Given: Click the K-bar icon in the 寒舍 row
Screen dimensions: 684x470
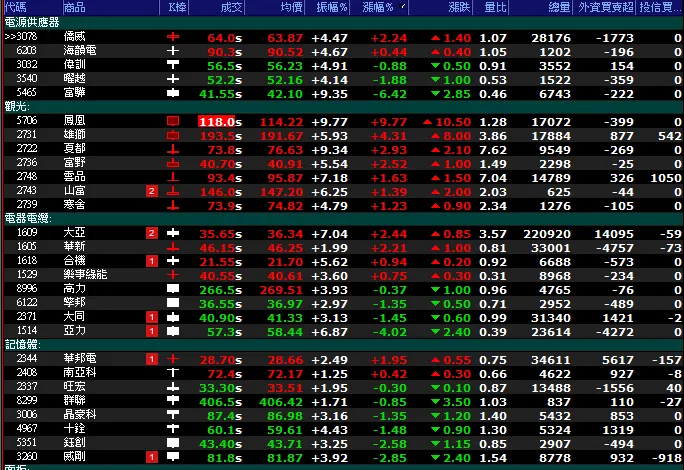Looking at the screenshot, I should coord(173,205).
